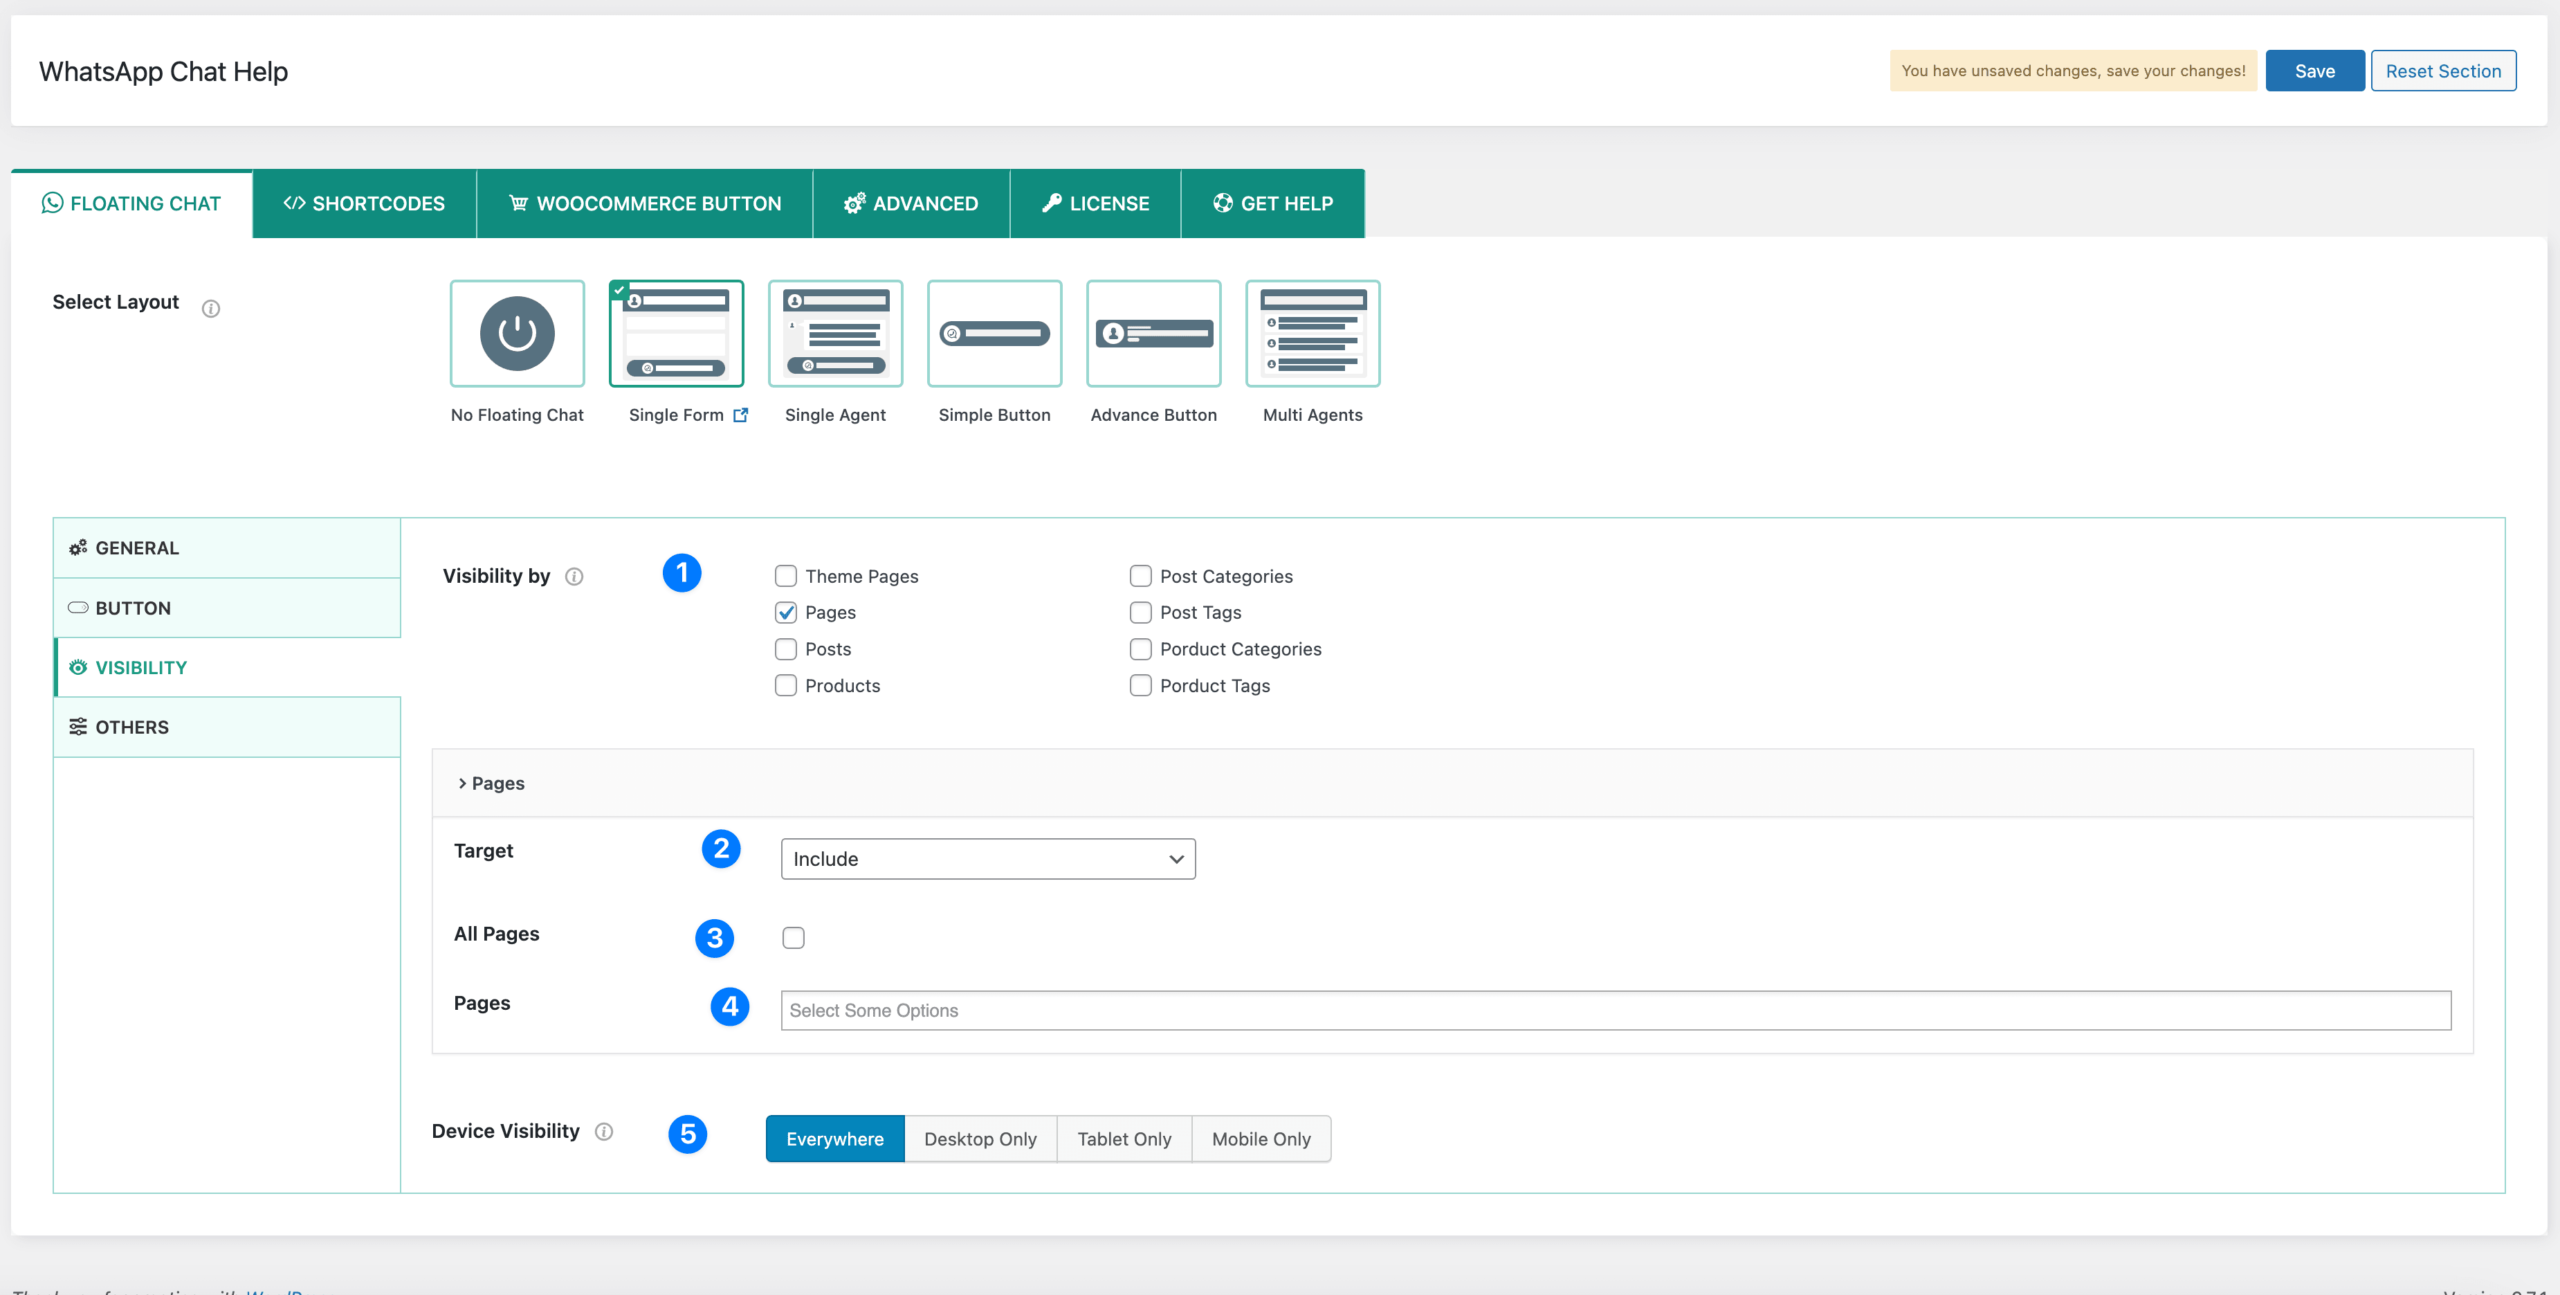Open the Single Form external preview link icon
Viewport: 2560px width, 1295px height.
coord(740,415)
